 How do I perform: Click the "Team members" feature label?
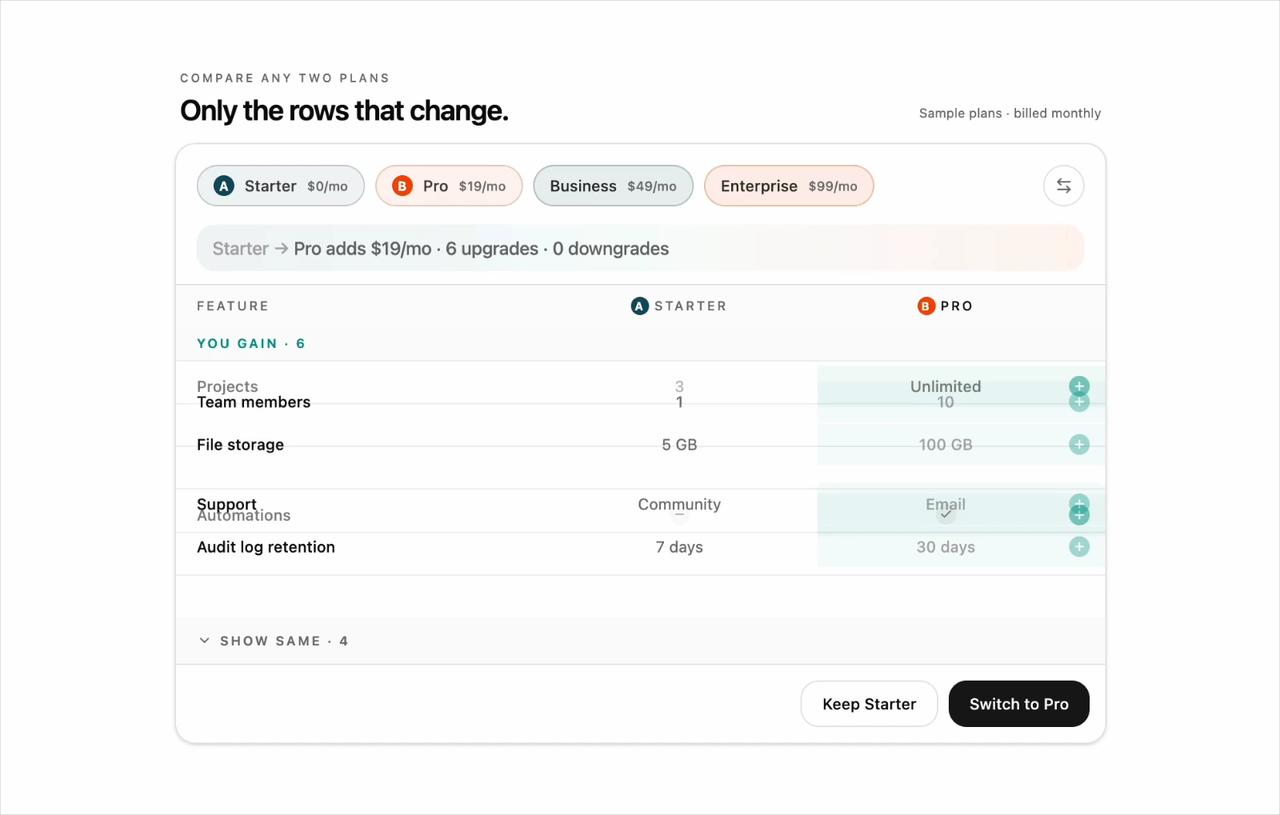pyautogui.click(x=254, y=402)
